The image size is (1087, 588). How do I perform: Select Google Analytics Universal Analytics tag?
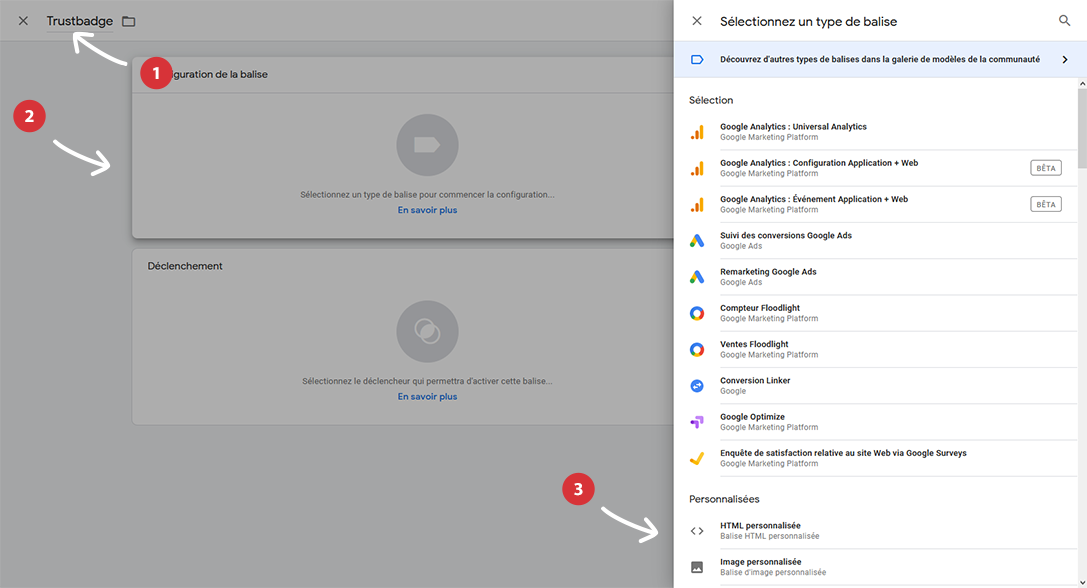tap(876, 132)
